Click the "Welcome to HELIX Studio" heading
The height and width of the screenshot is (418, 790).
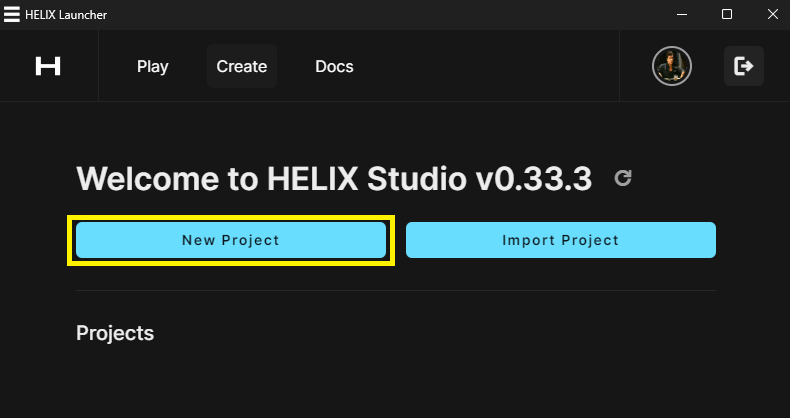coord(270,180)
